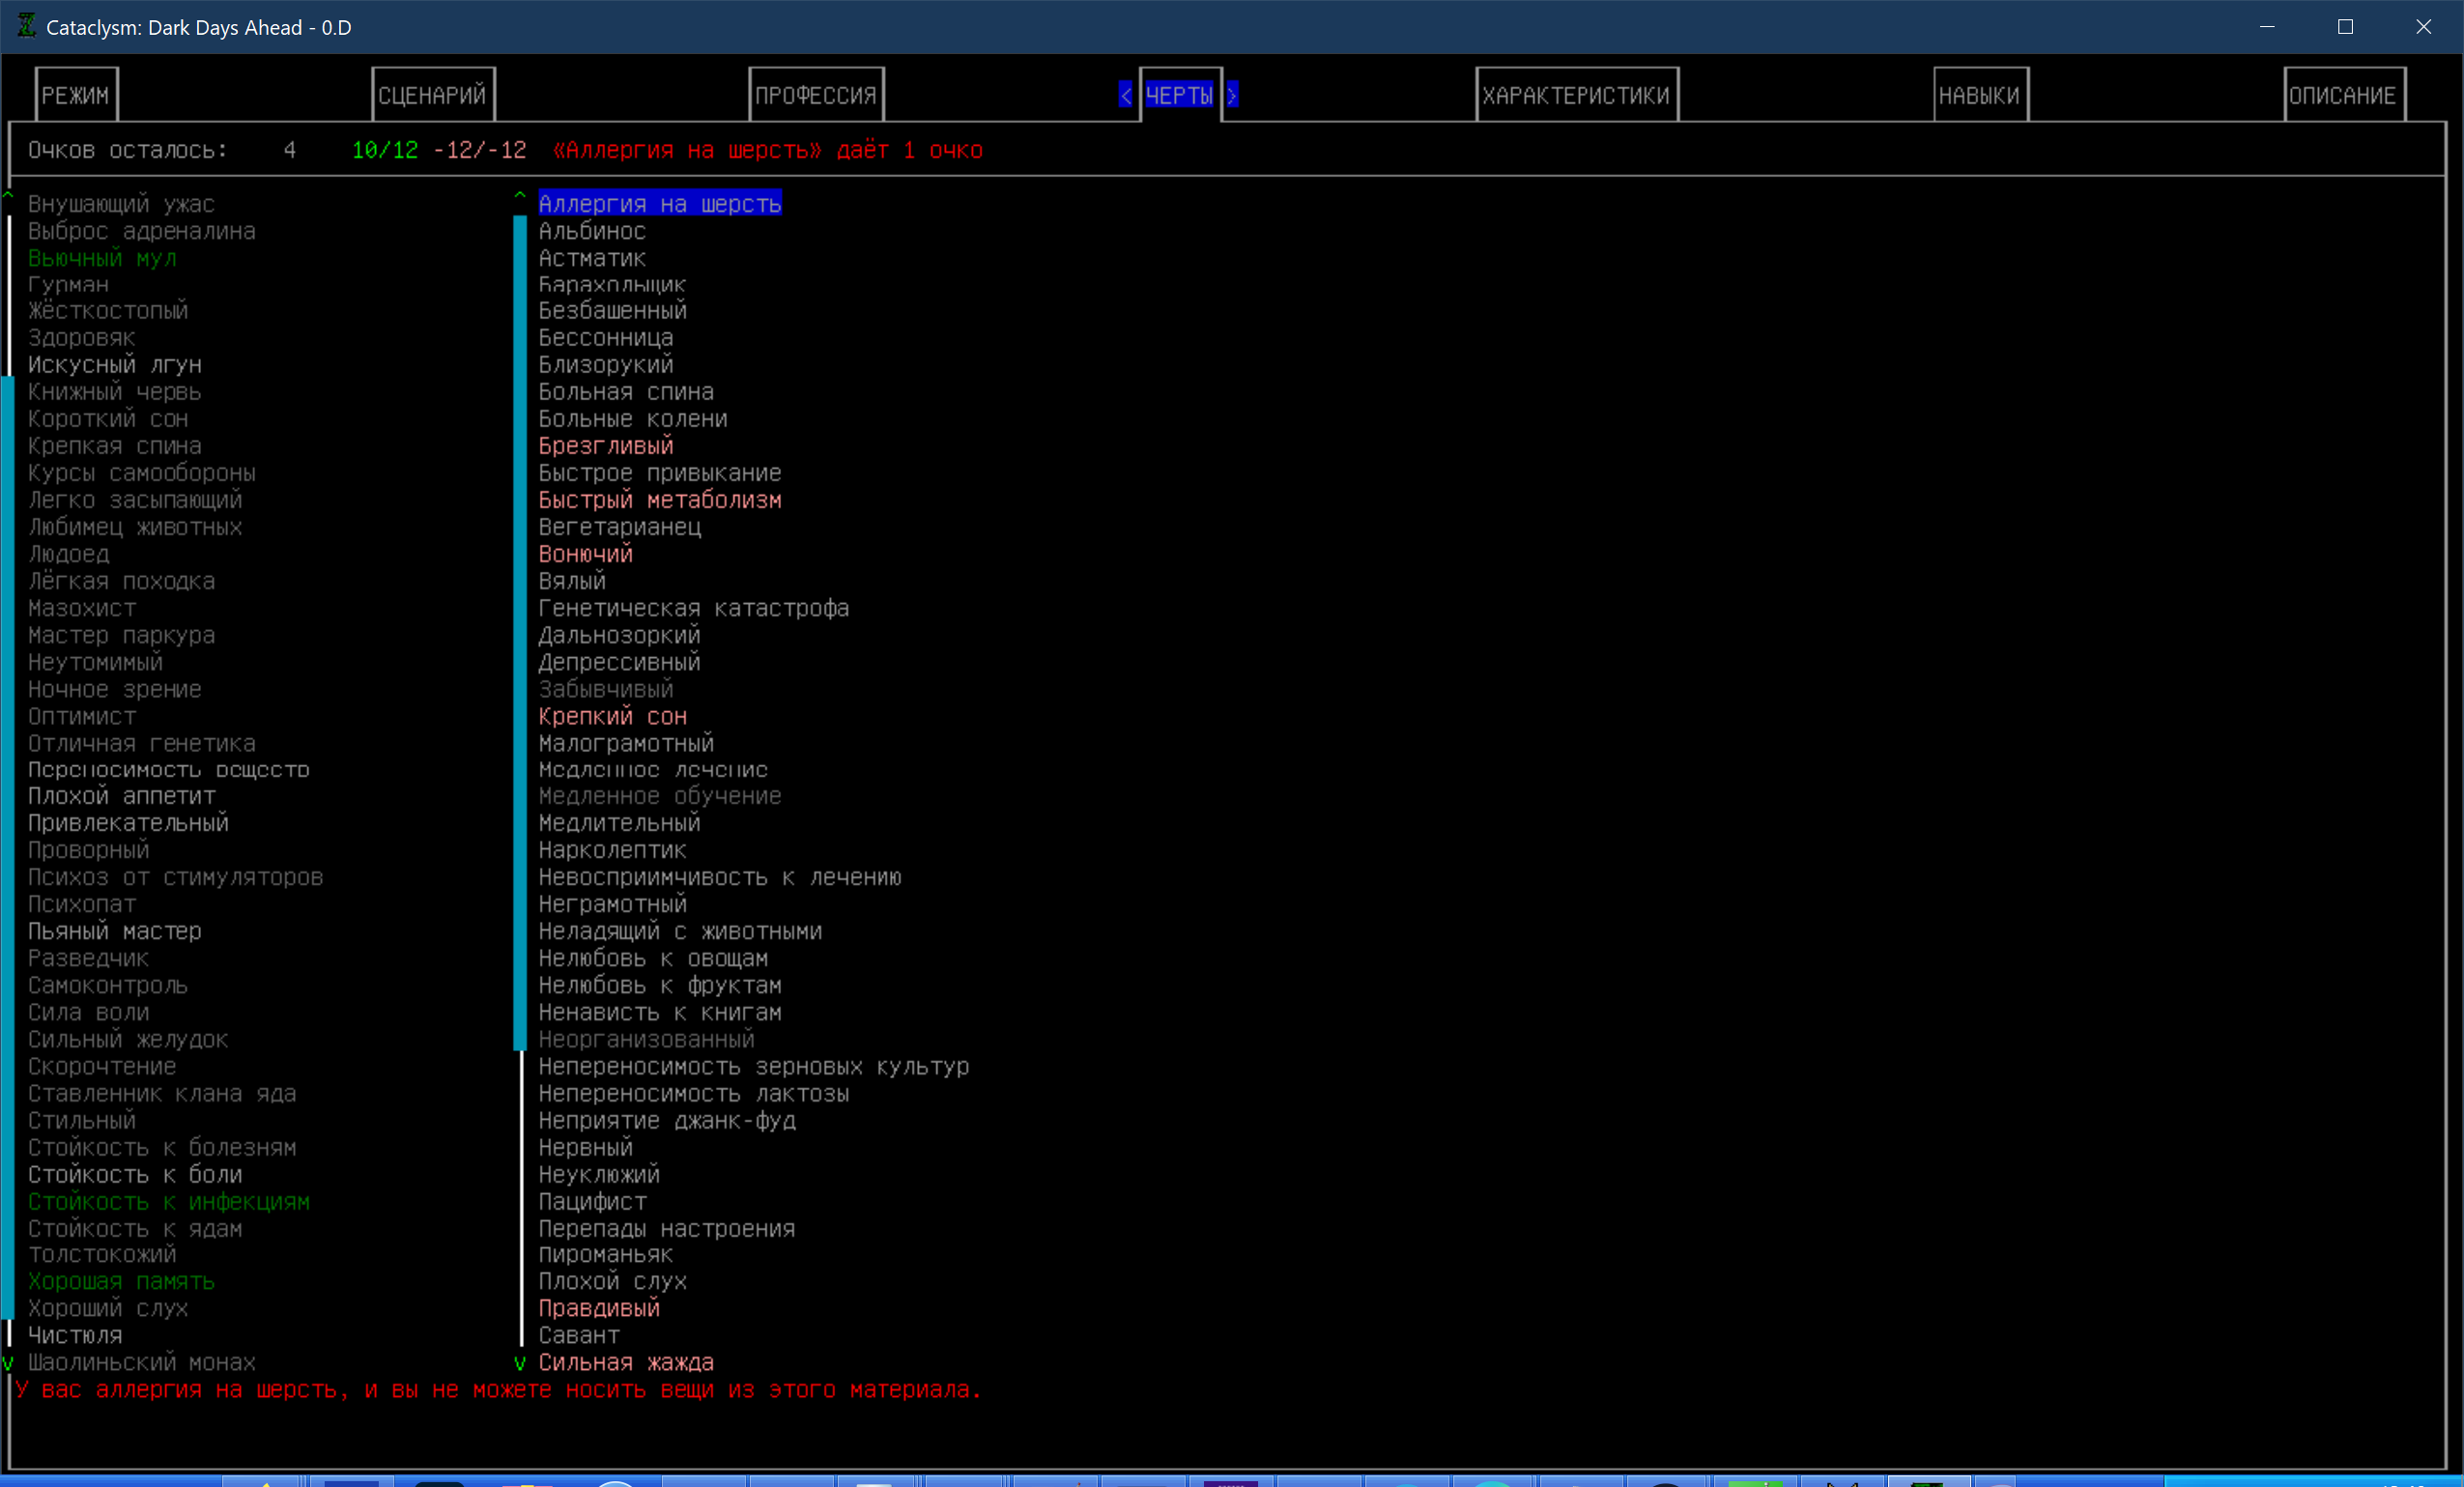Screen dimensions: 2464x1487
Task: Click left arrow beside ЧЕРТЫ tab
Action: pyautogui.click(x=1126, y=95)
